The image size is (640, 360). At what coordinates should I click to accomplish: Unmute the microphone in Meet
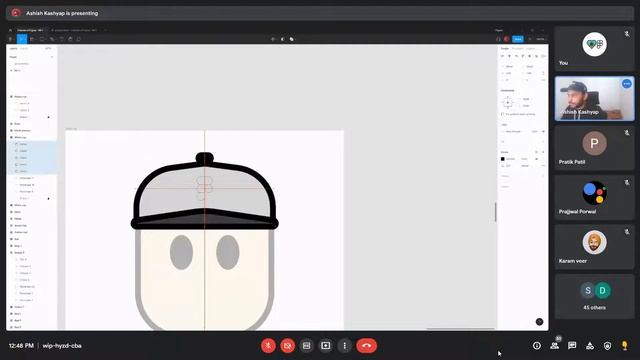268,346
